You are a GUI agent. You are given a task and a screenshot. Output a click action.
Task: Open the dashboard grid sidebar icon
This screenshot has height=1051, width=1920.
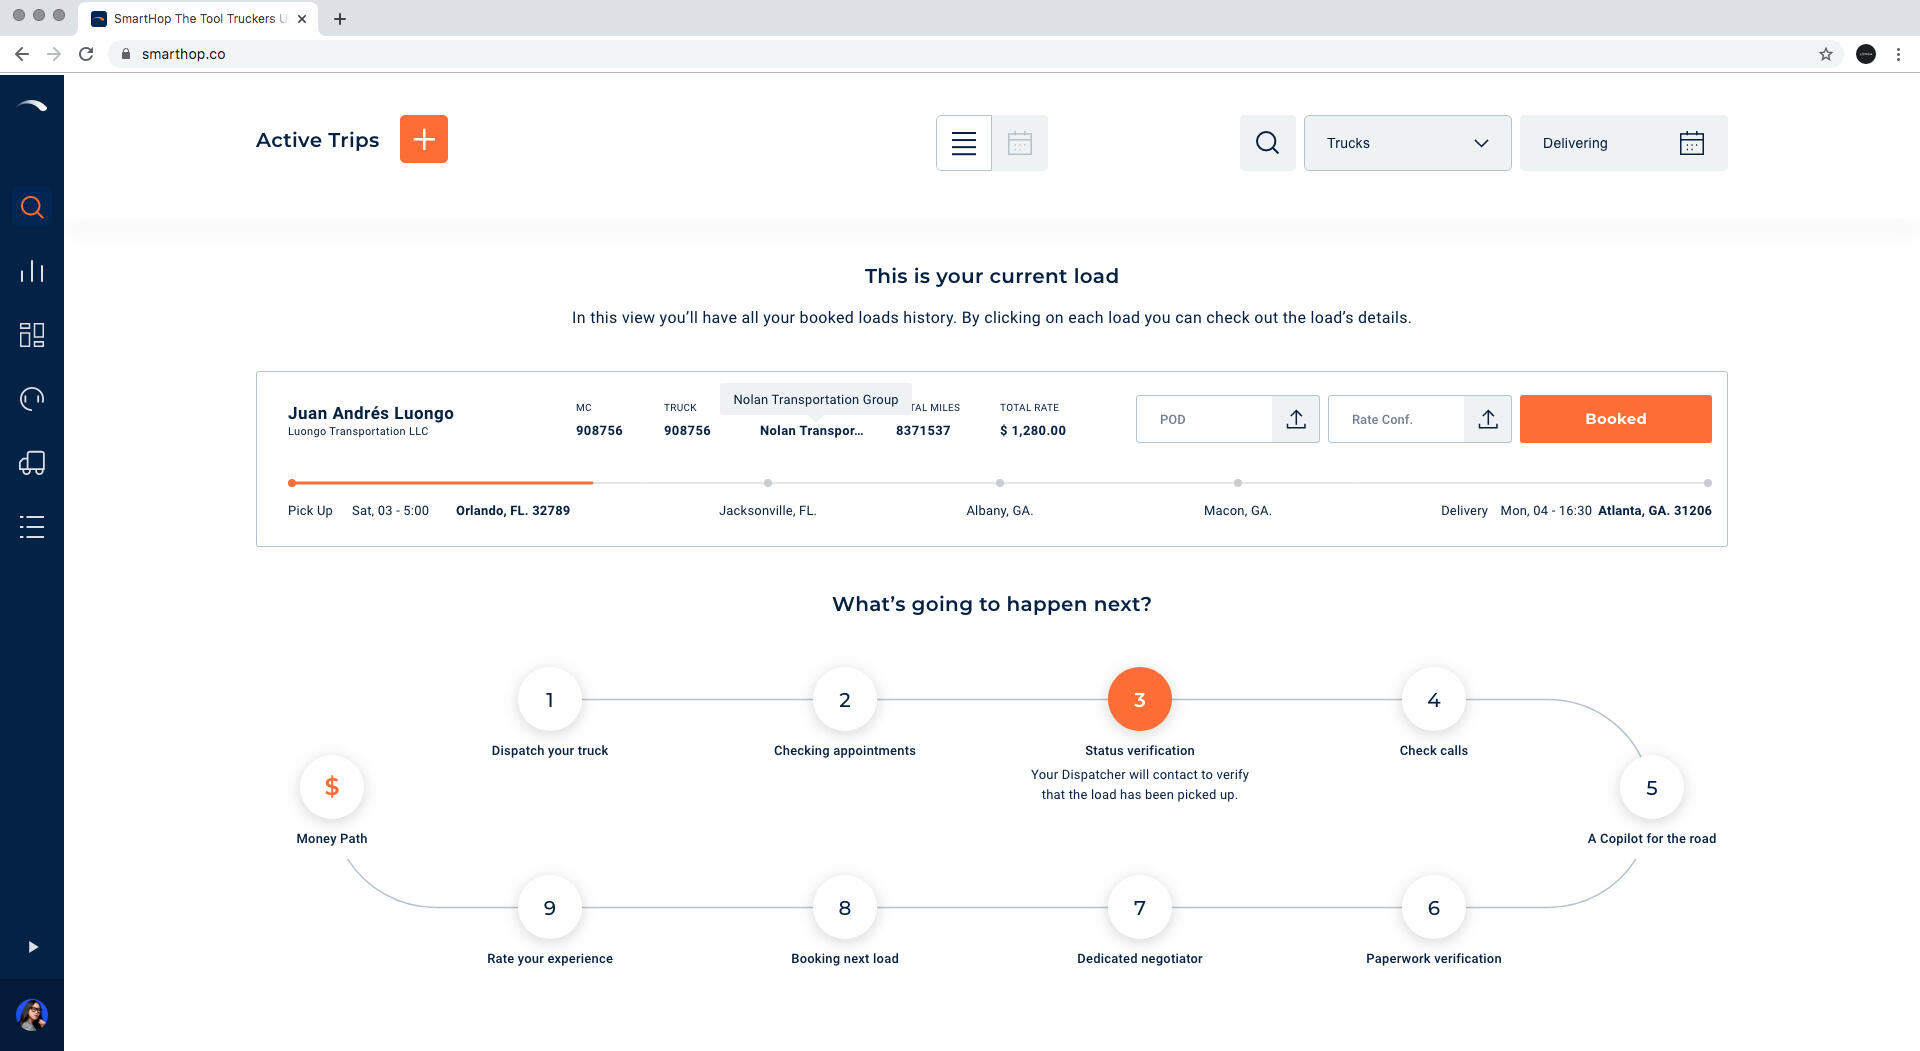(32, 335)
